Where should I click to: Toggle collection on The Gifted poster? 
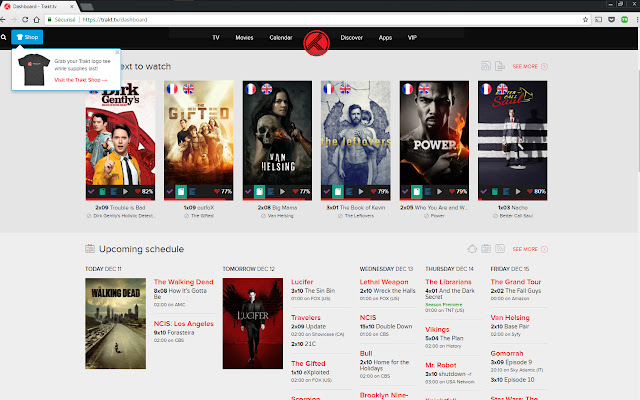click(181, 191)
